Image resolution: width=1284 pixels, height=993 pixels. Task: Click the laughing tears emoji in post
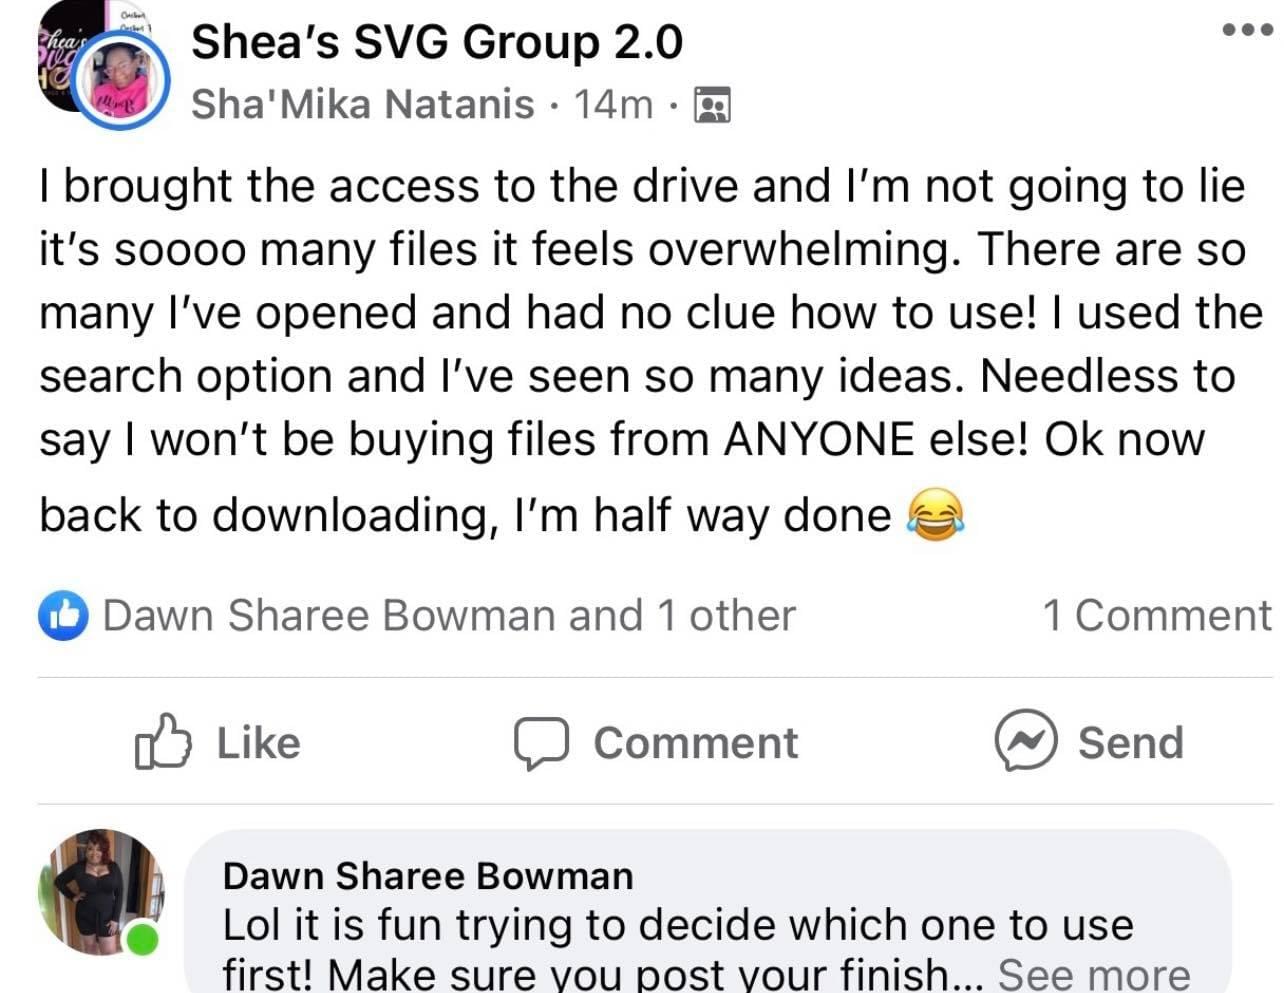click(x=935, y=516)
